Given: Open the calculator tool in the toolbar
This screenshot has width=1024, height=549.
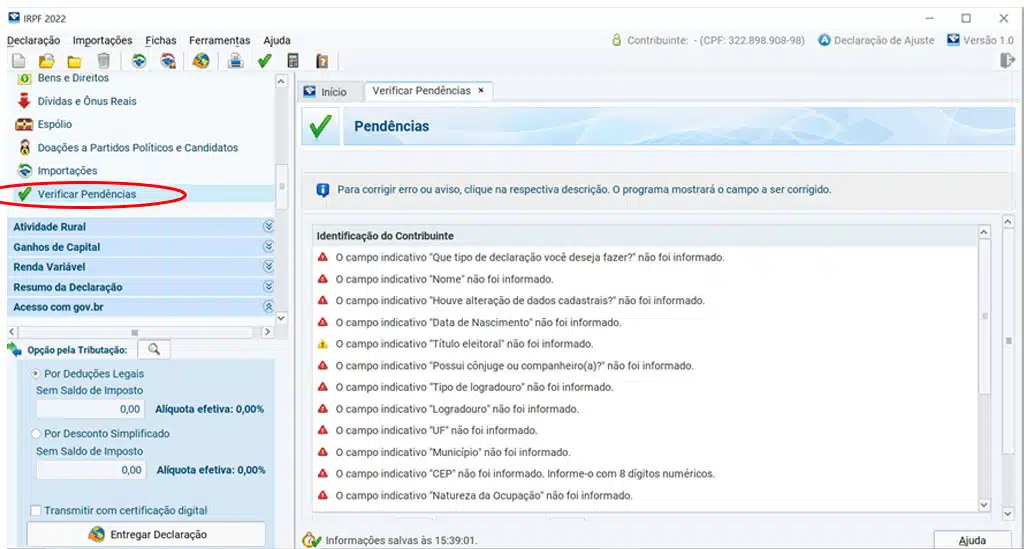Looking at the screenshot, I should [293, 61].
